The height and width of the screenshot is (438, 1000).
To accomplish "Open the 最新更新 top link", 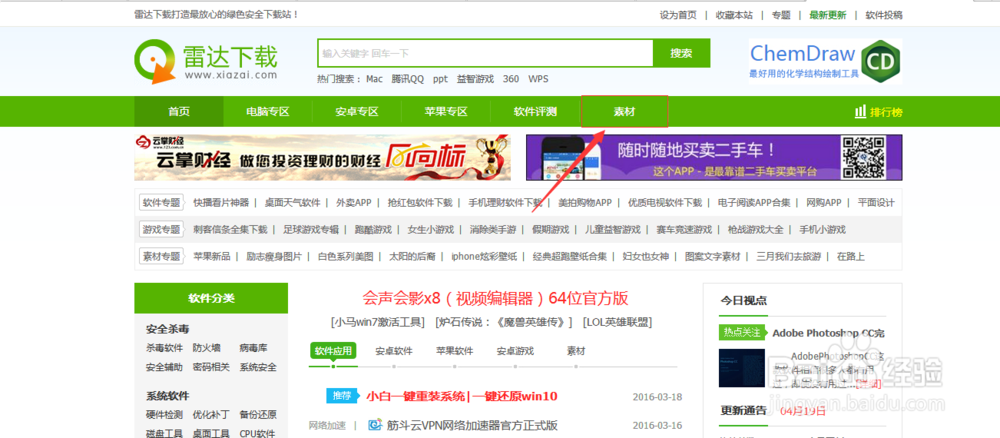I will pyautogui.click(x=828, y=15).
